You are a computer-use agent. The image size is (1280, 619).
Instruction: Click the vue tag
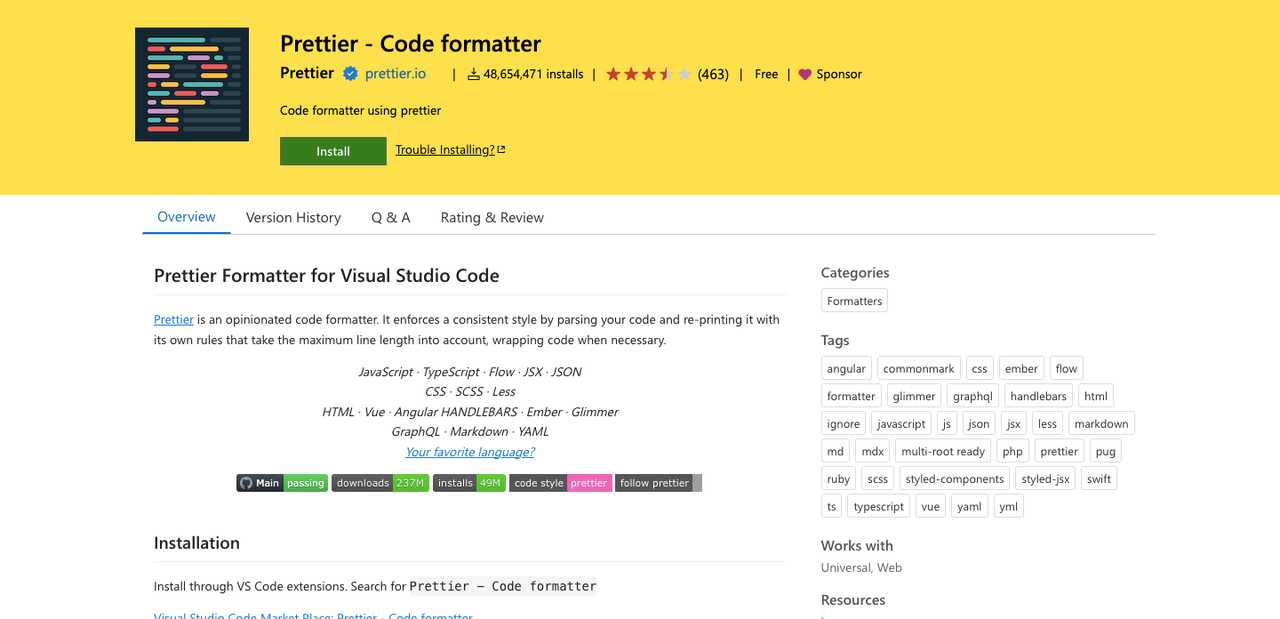[931, 507]
